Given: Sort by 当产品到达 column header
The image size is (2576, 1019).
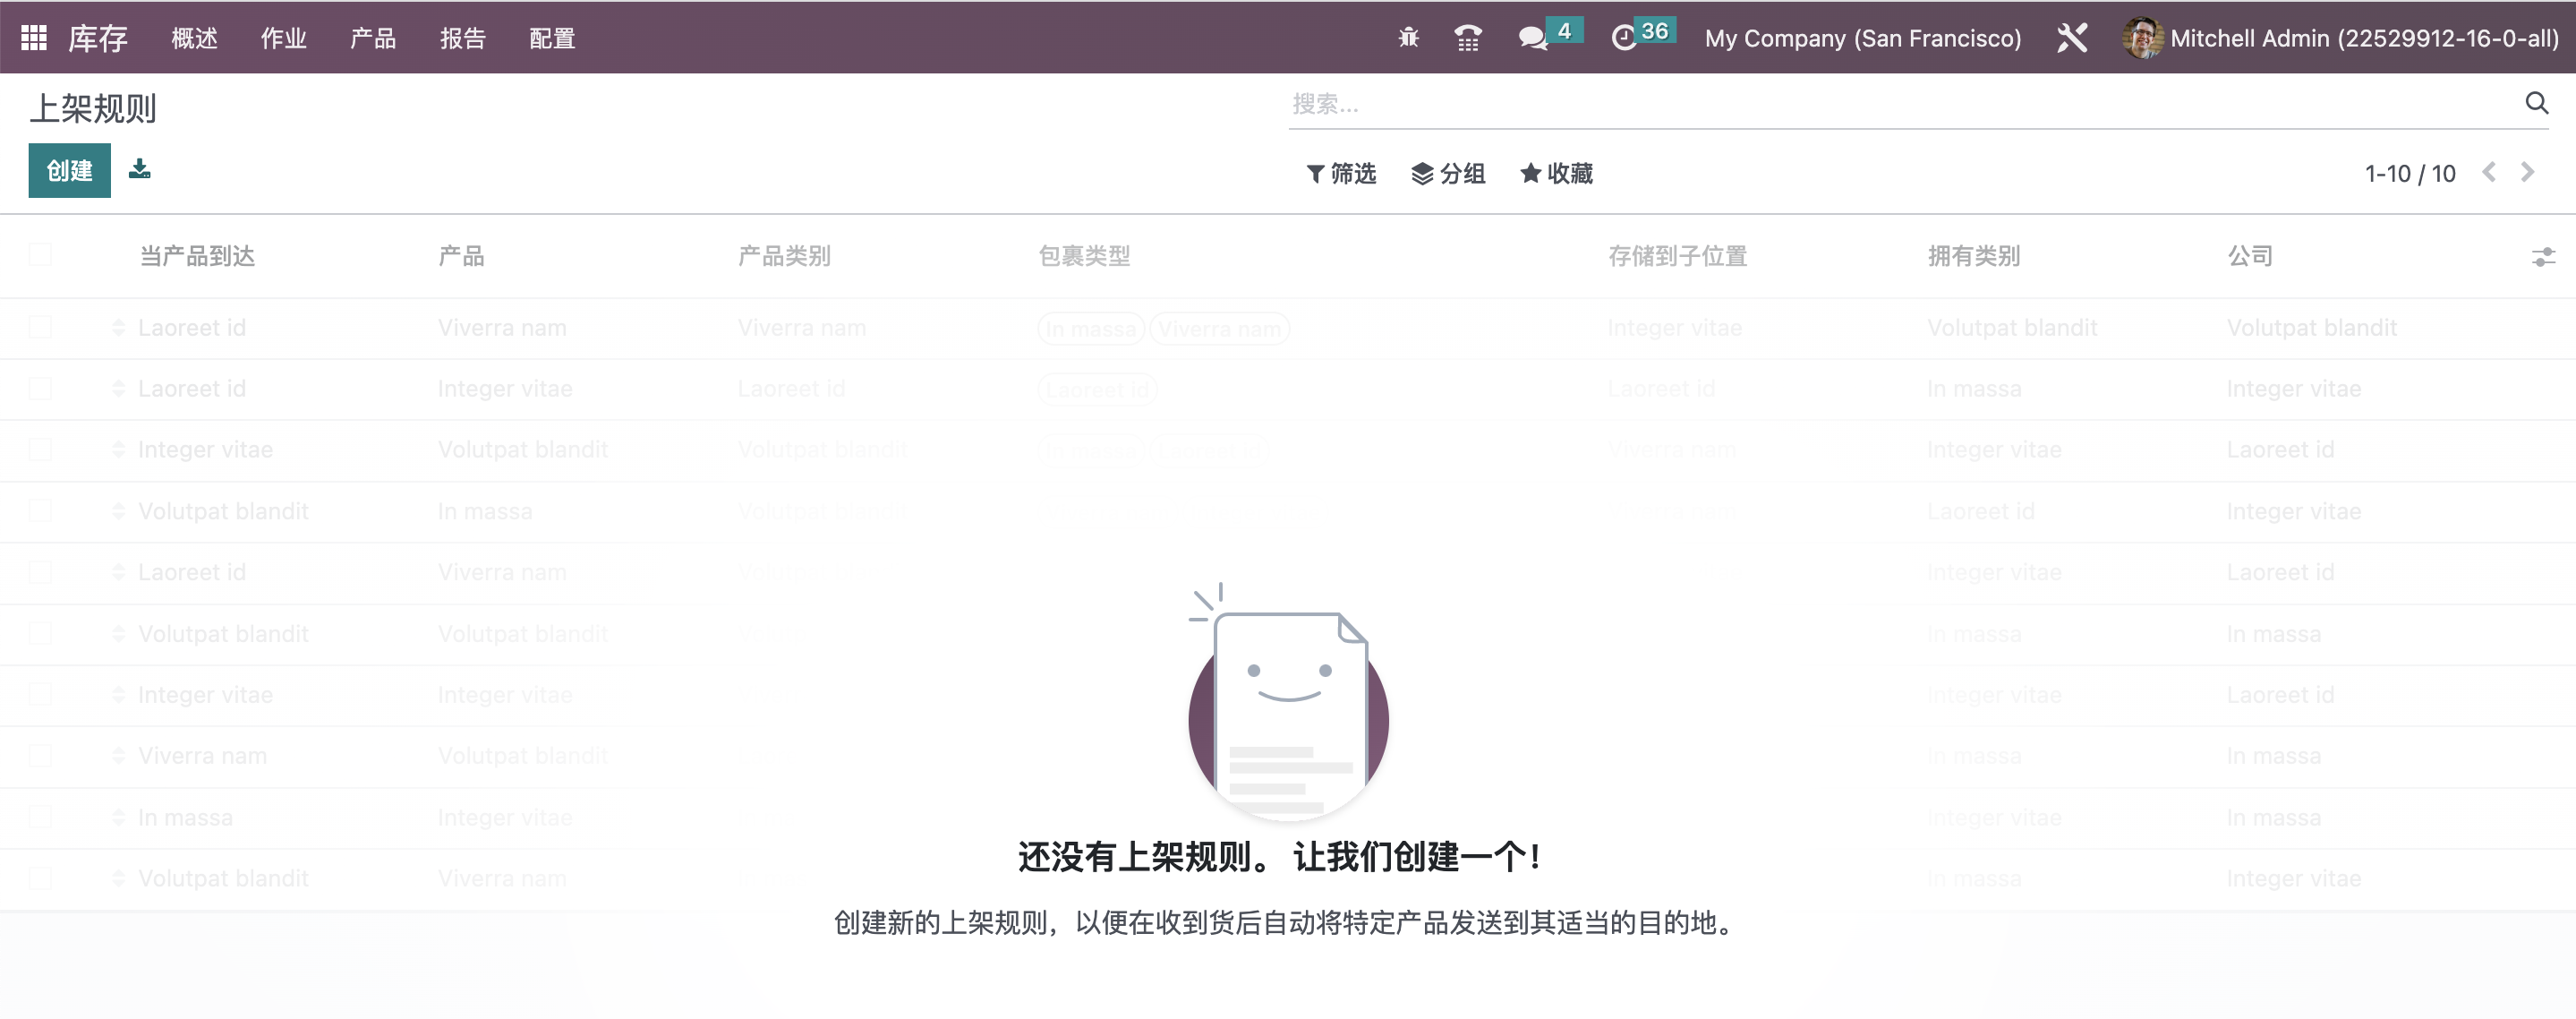Looking at the screenshot, I should coord(197,257).
